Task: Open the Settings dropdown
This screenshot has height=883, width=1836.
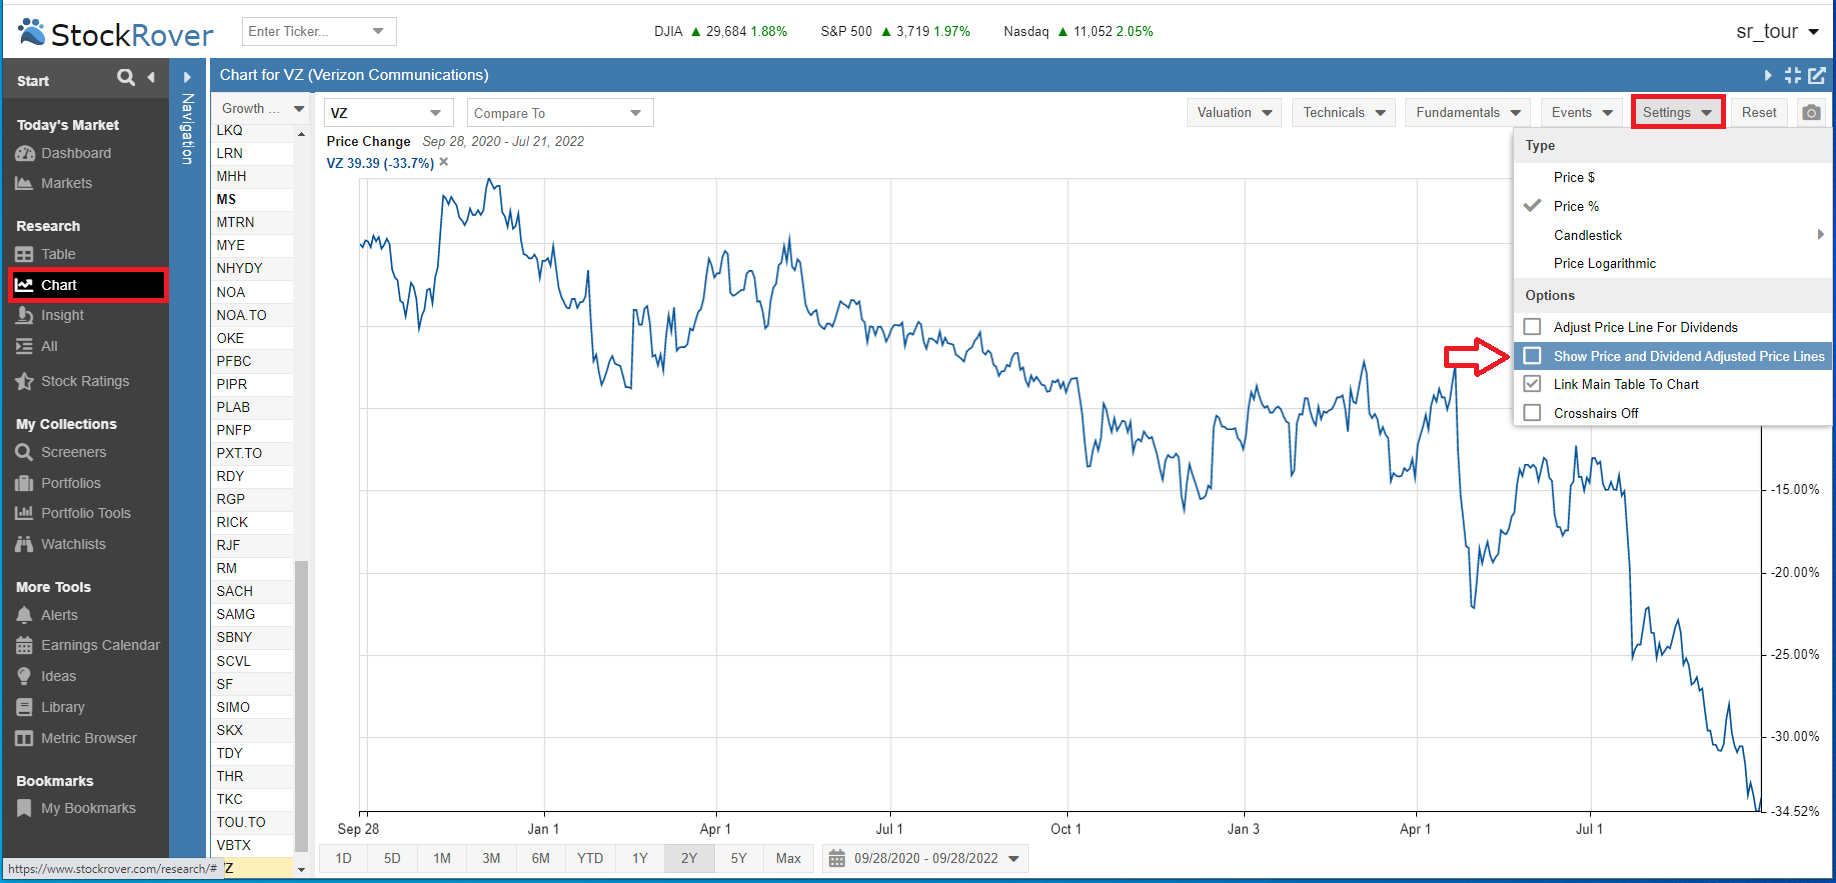Action: (1678, 112)
